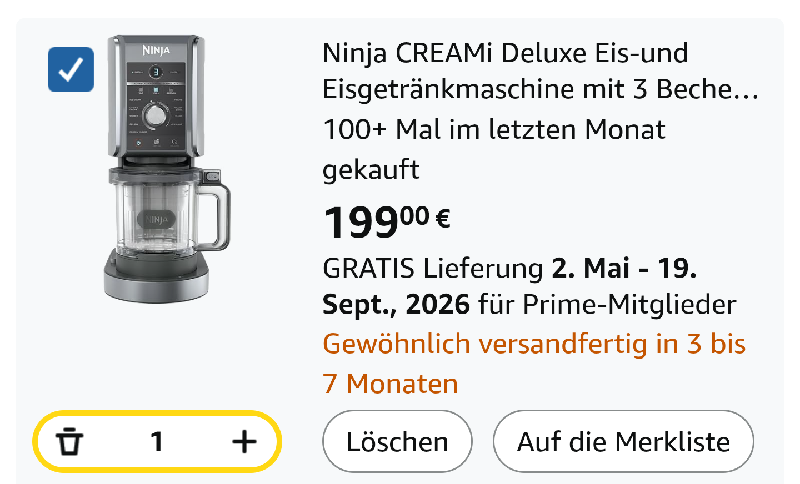Click the GRATIS Lieferung text

tap(432, 269)
